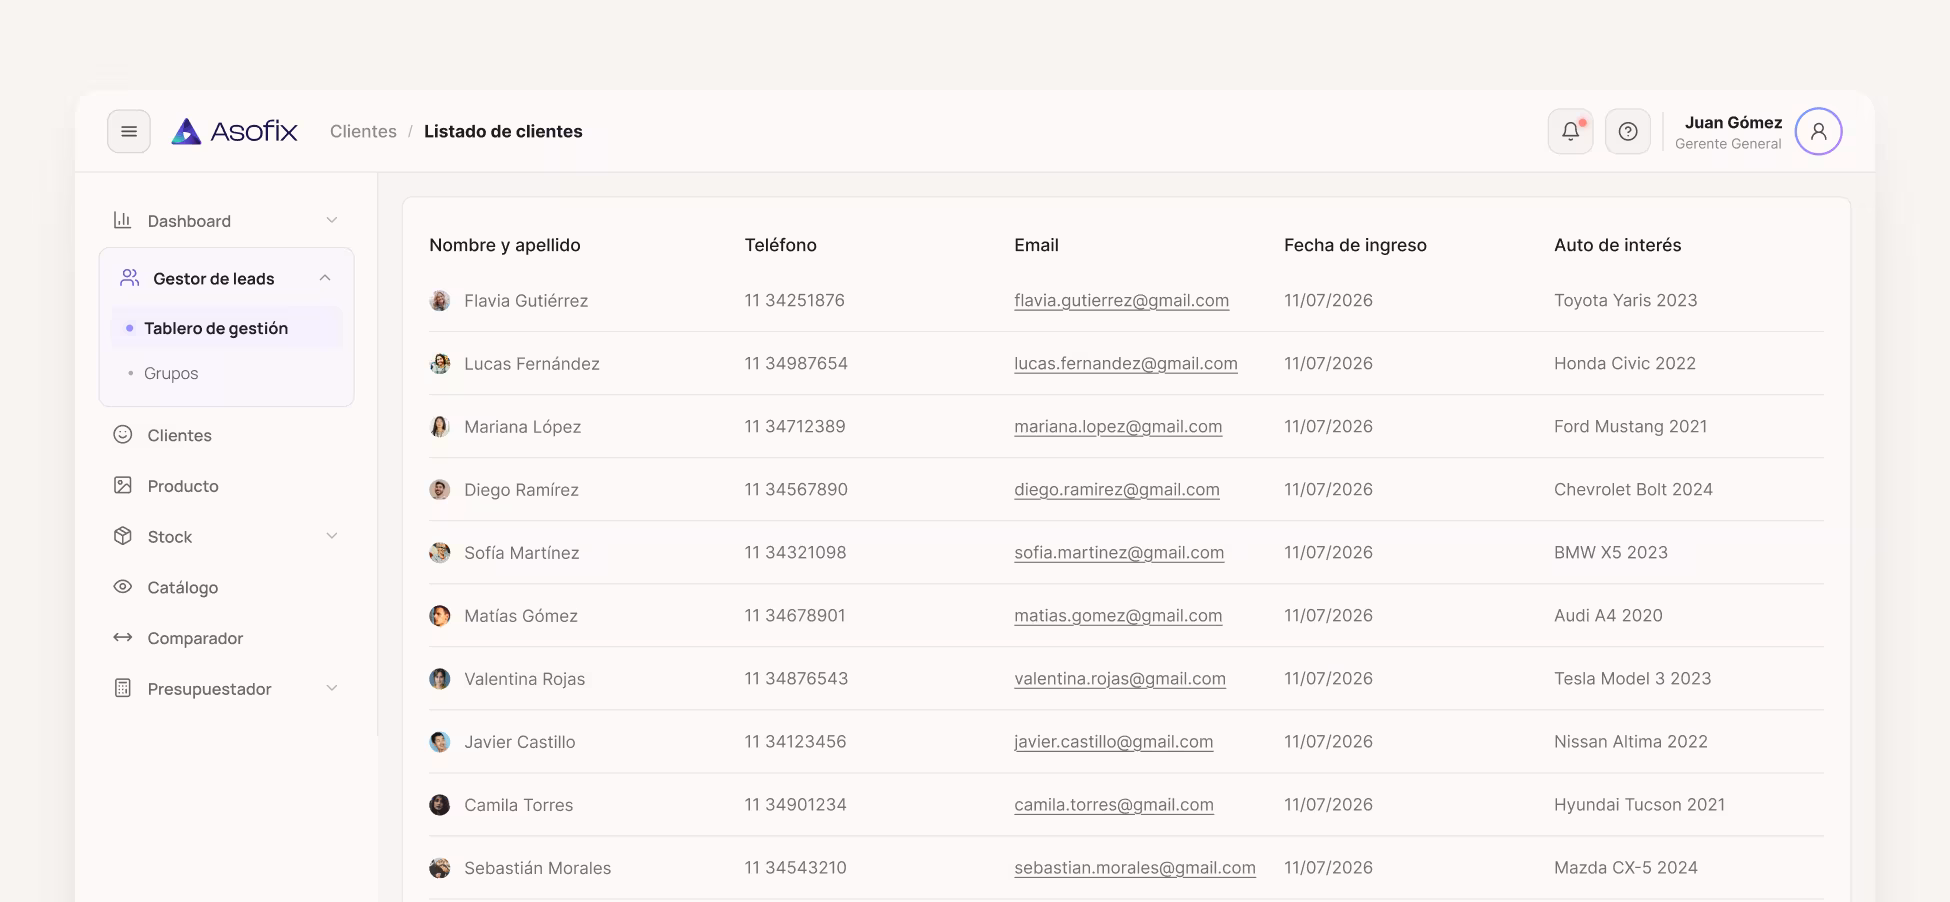Open Juan Gómez profile avatar
This screenshot has height=902, width=1950.
tap(1818, 131)
